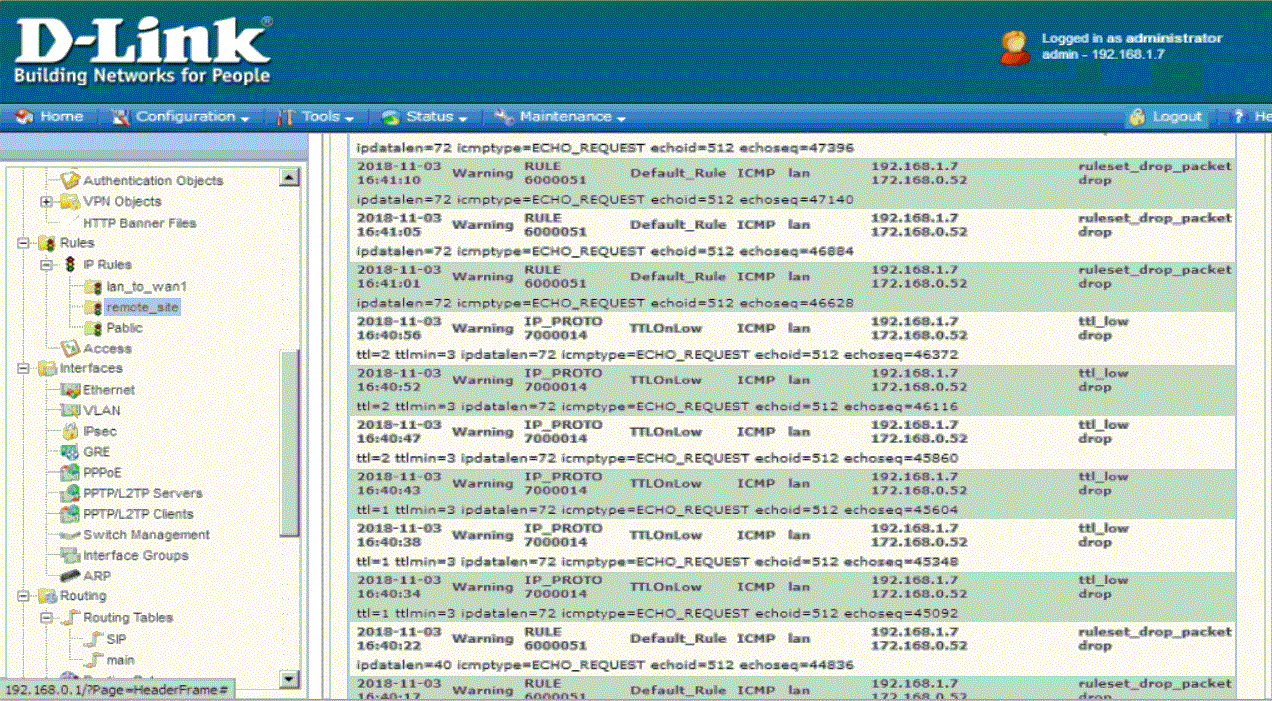The height and width of the screenshot is (701, 1272).
Task: Click the PPPoE interface icon
Action: pyautogui.click(x=69, y=473)
